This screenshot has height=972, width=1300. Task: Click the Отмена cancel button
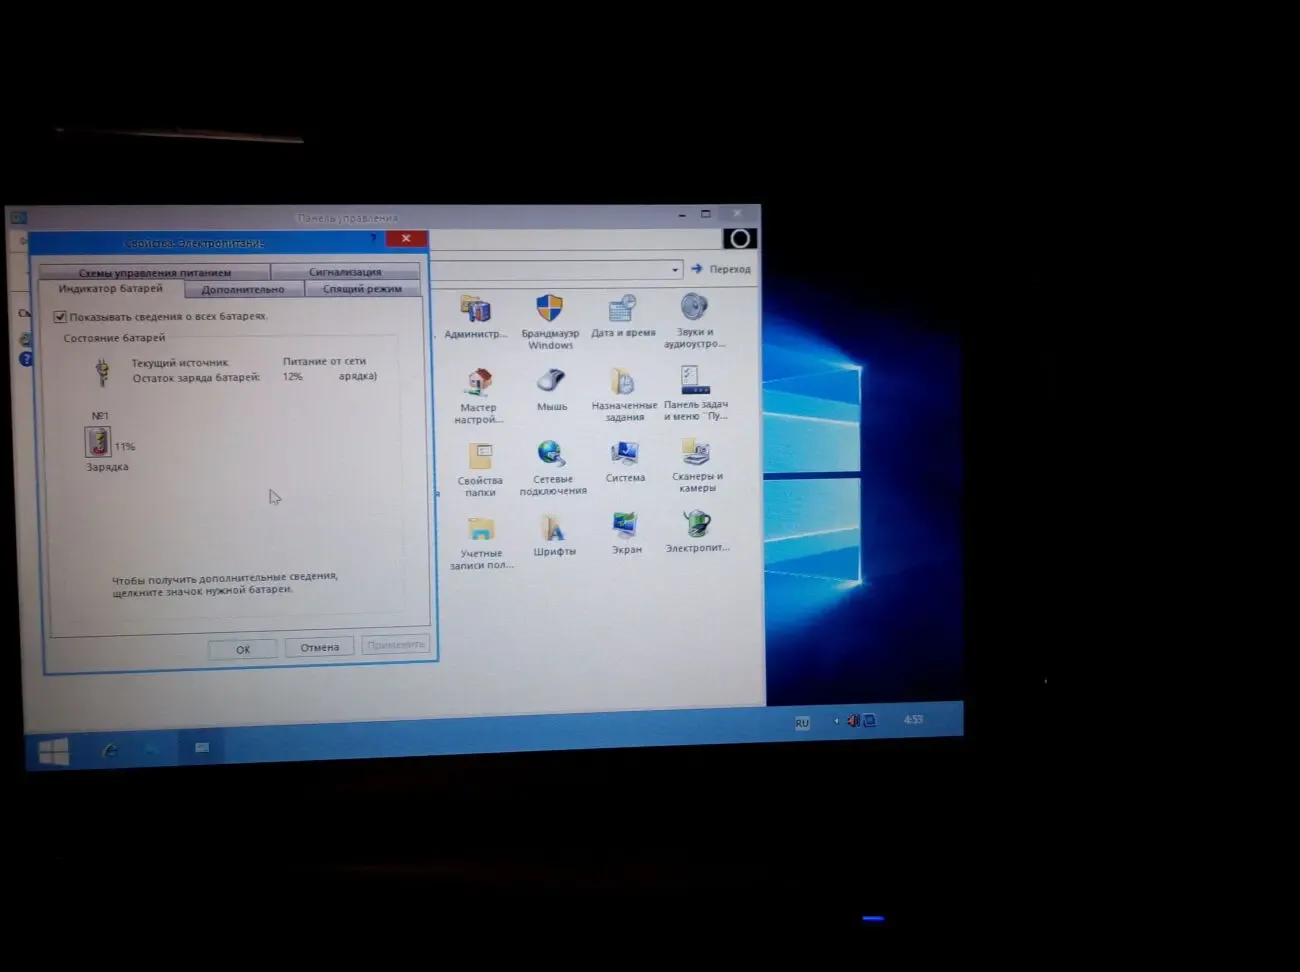319,648
